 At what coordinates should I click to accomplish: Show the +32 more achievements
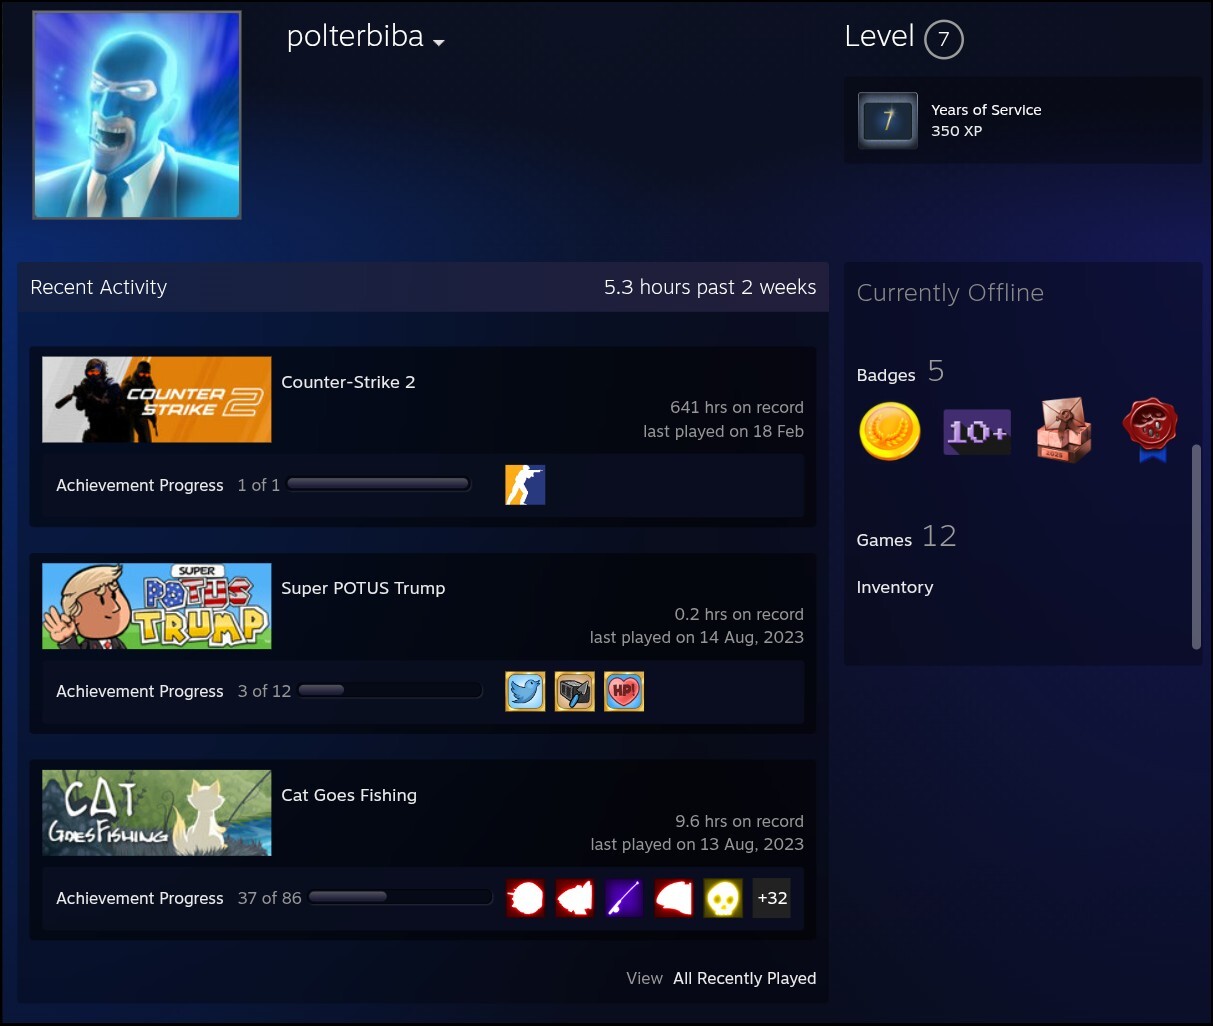[x=772, y=898]
